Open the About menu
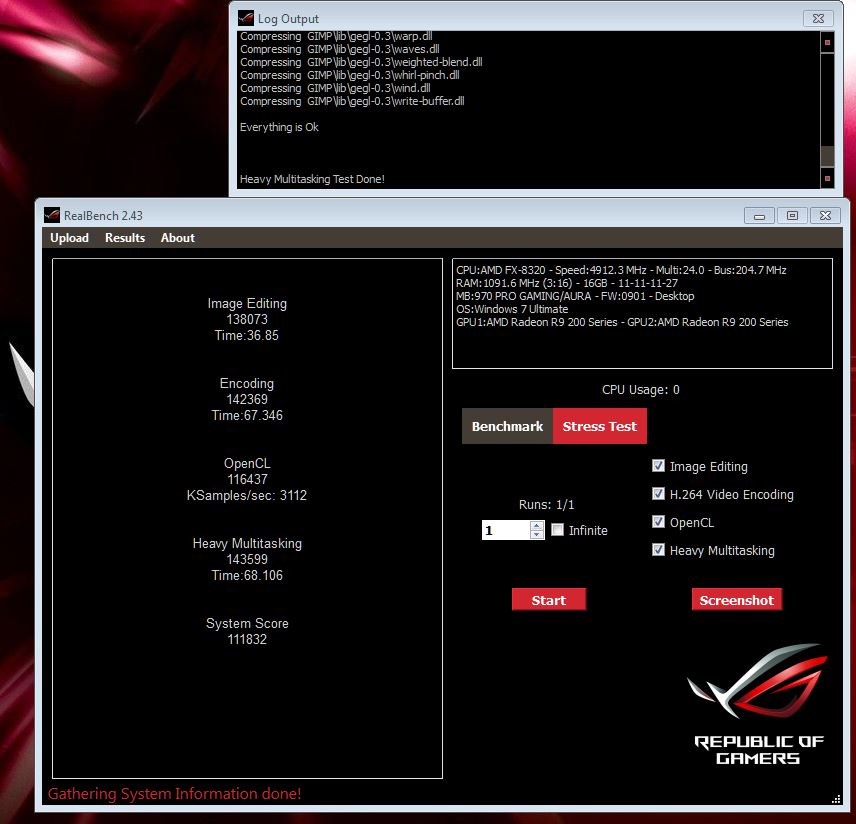The image size is (856, 824). tap(177, 238)
